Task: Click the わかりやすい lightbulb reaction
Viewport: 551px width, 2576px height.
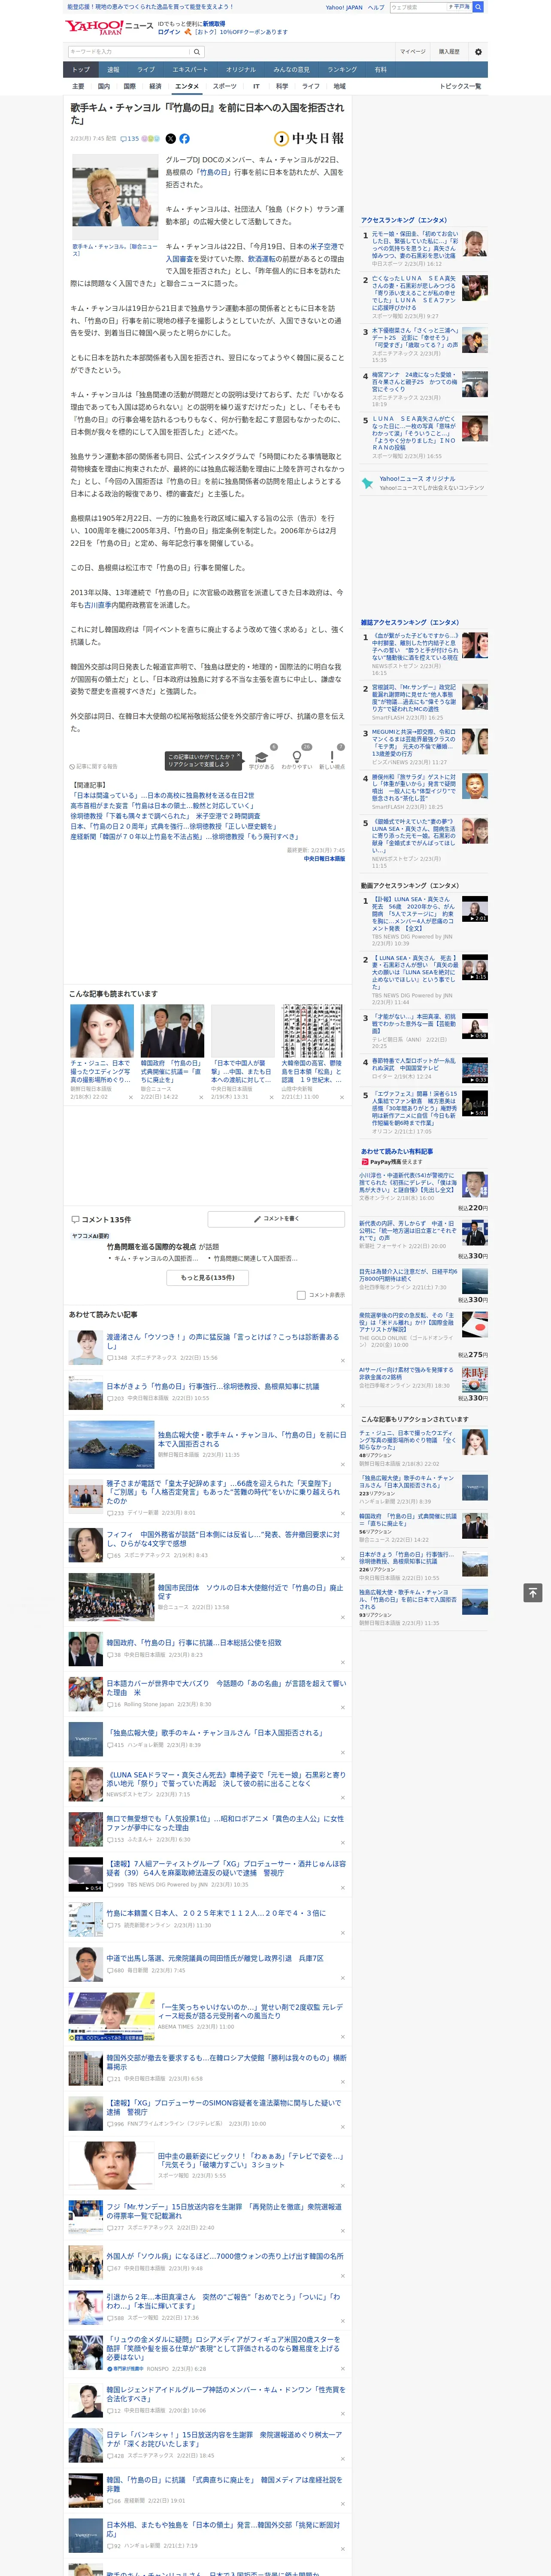Action: point(297,757)
